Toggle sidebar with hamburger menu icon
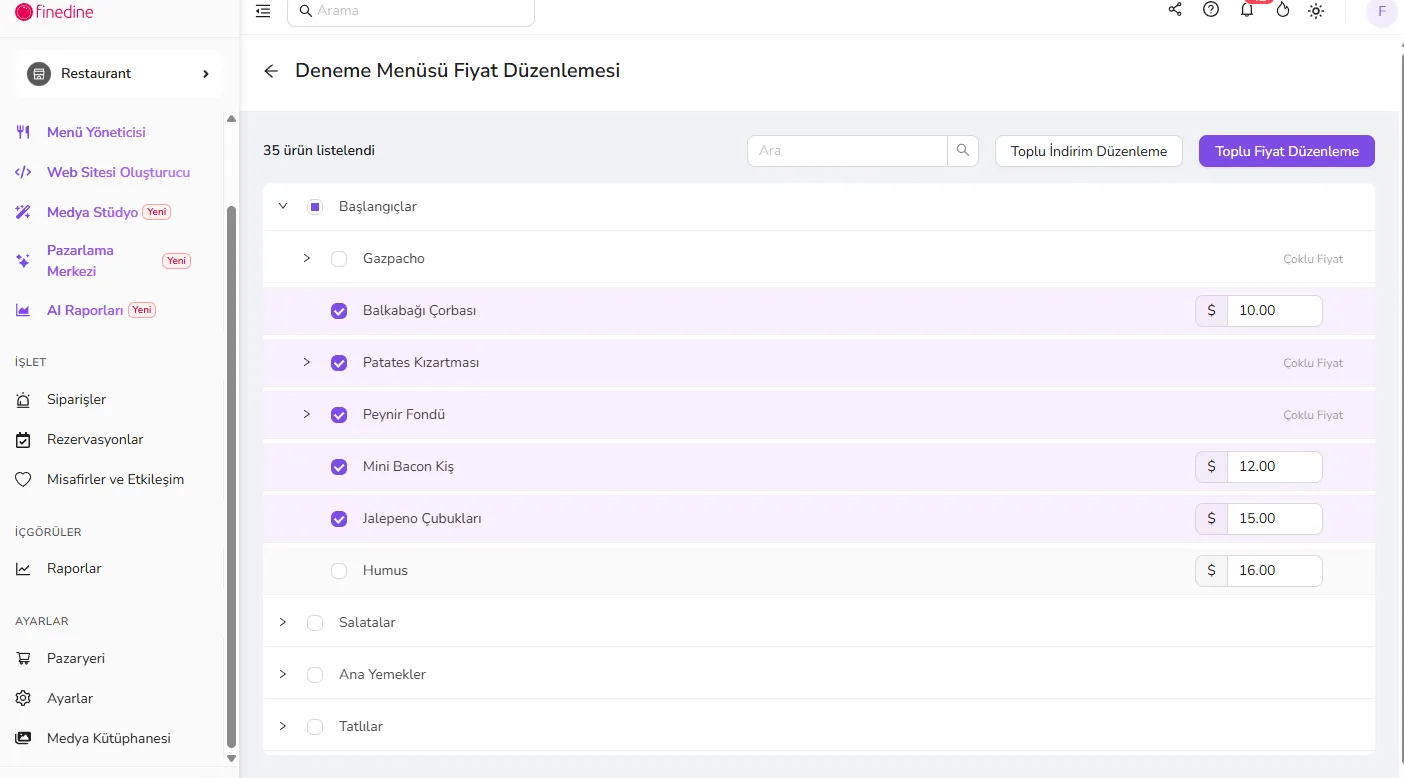 [x=263, y=11]
